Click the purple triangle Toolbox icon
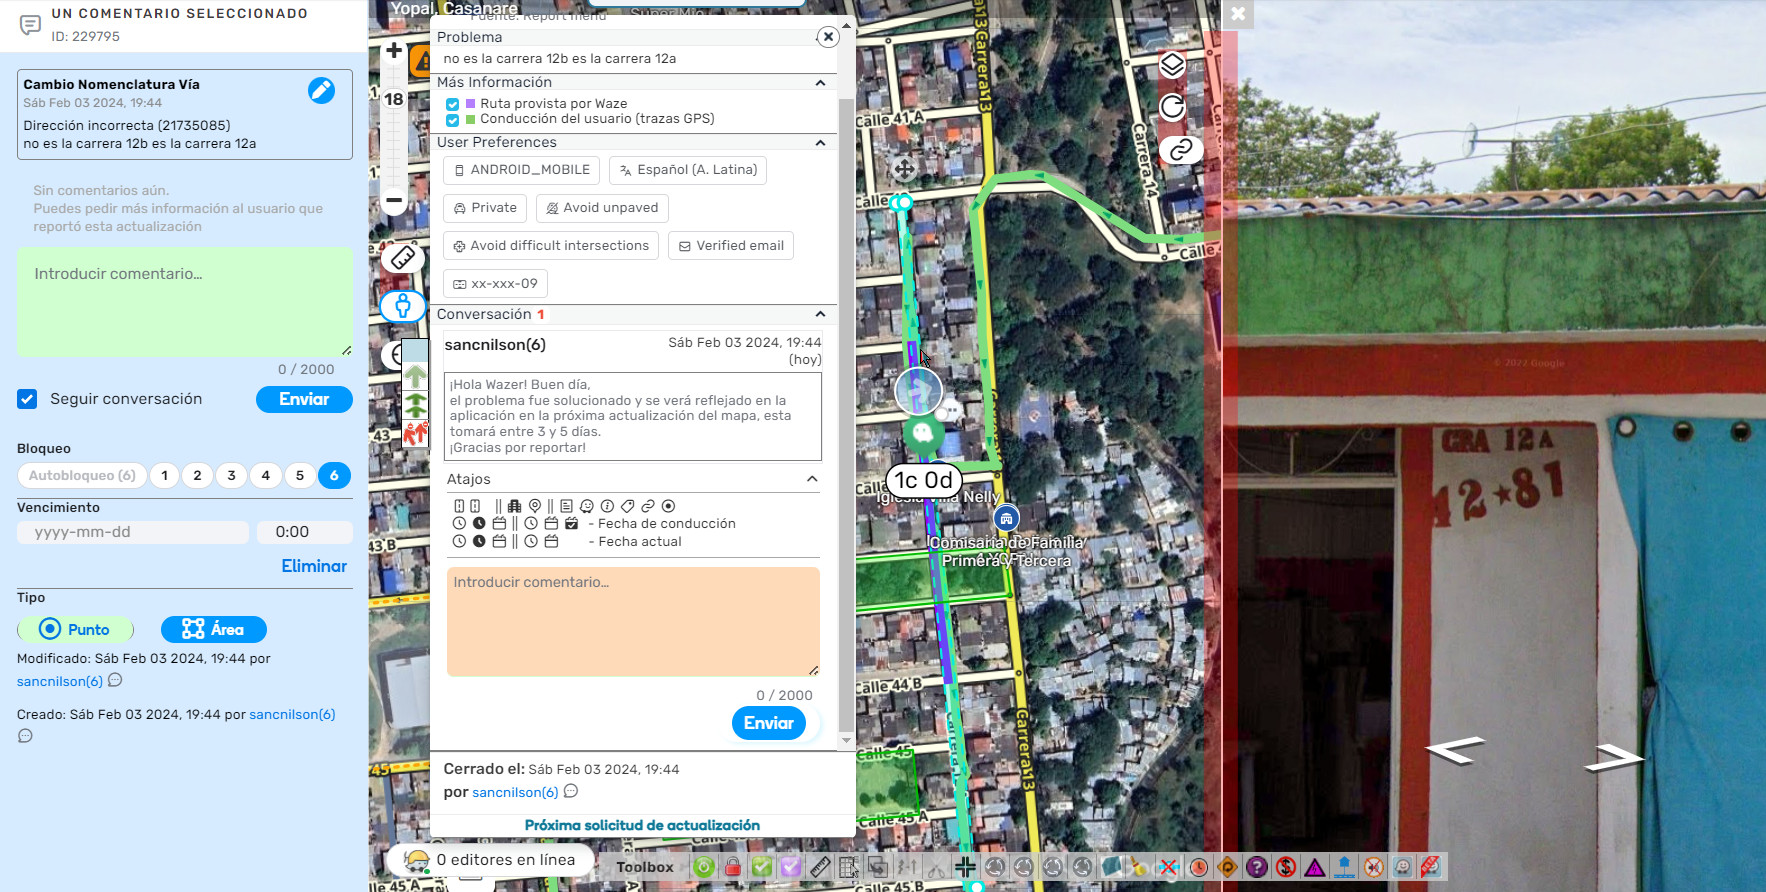 click(1315, 867)
